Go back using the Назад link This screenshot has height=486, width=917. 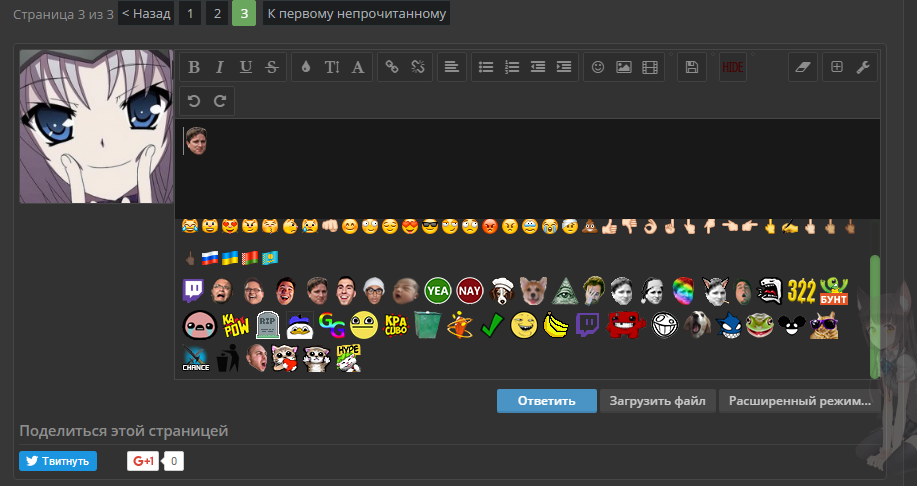tap(146, 13)
